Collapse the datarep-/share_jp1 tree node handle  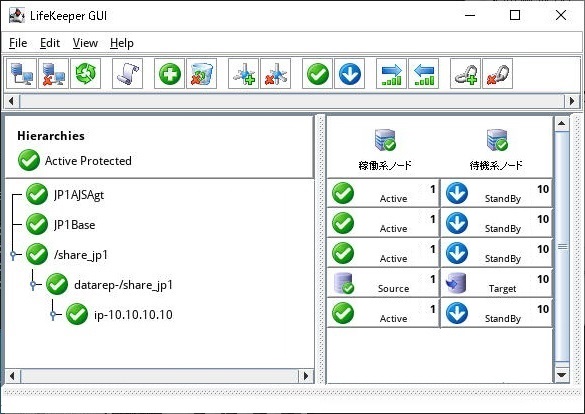pyautogui.click(x=33, y=285)
